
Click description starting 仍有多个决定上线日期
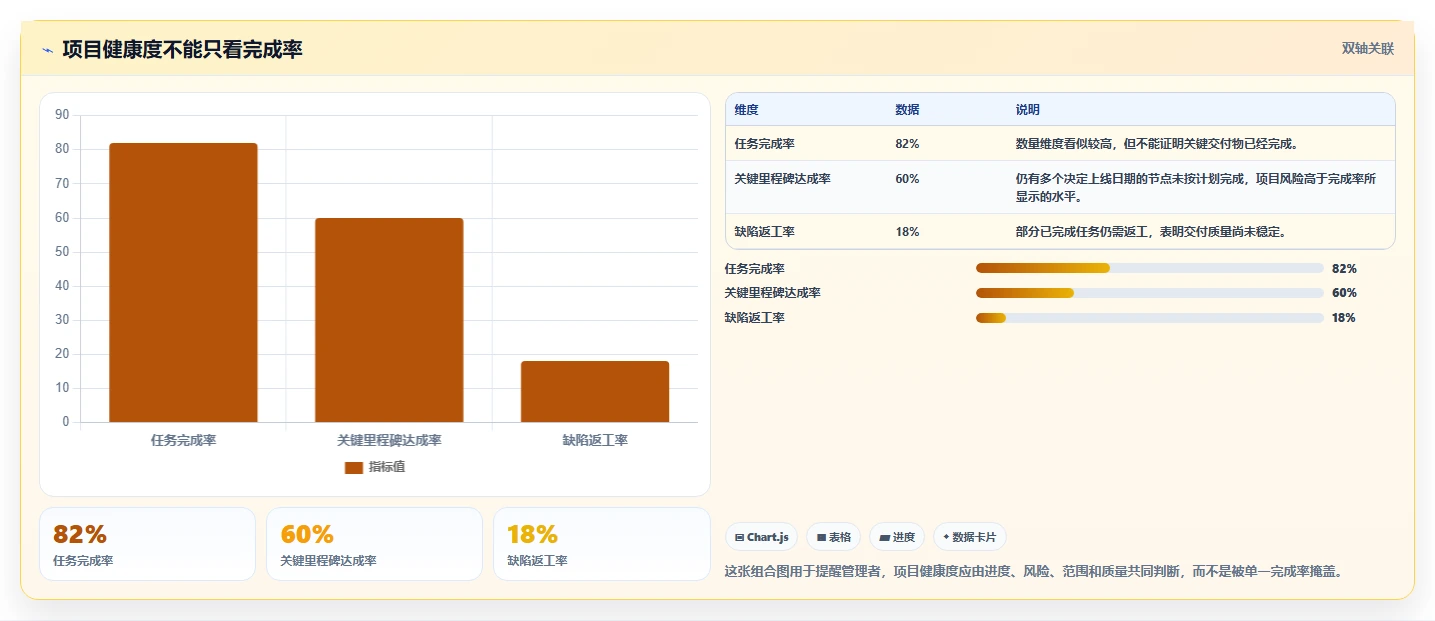tap(1196, 187)
